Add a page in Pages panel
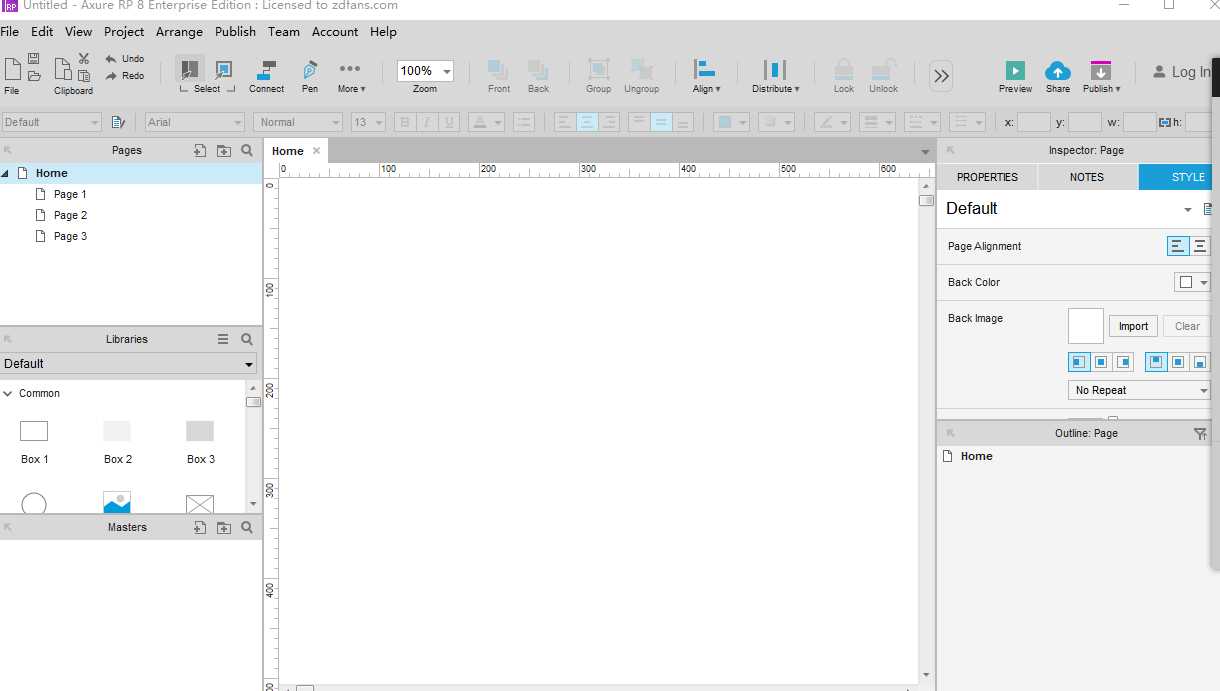 pos(200,150)
